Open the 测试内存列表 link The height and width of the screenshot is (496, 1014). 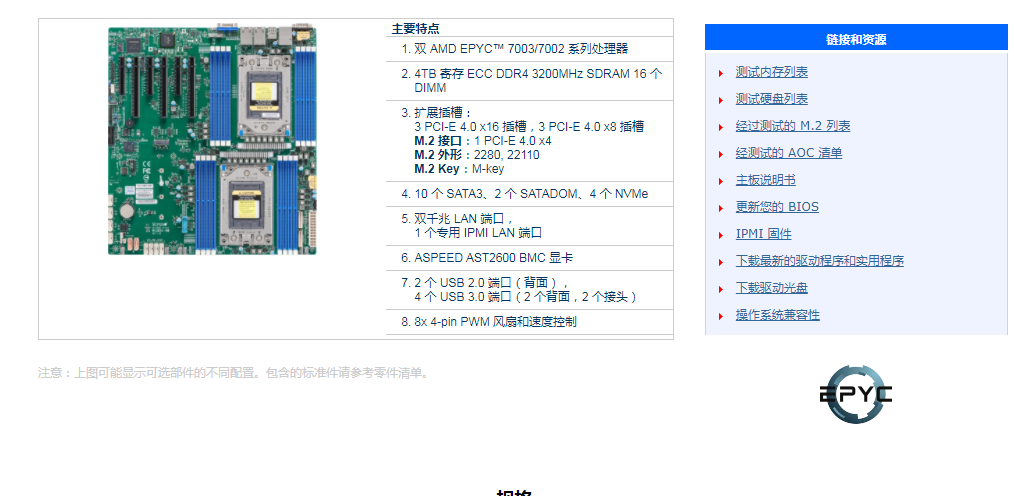pyautogui.click(x=771, y=72)
